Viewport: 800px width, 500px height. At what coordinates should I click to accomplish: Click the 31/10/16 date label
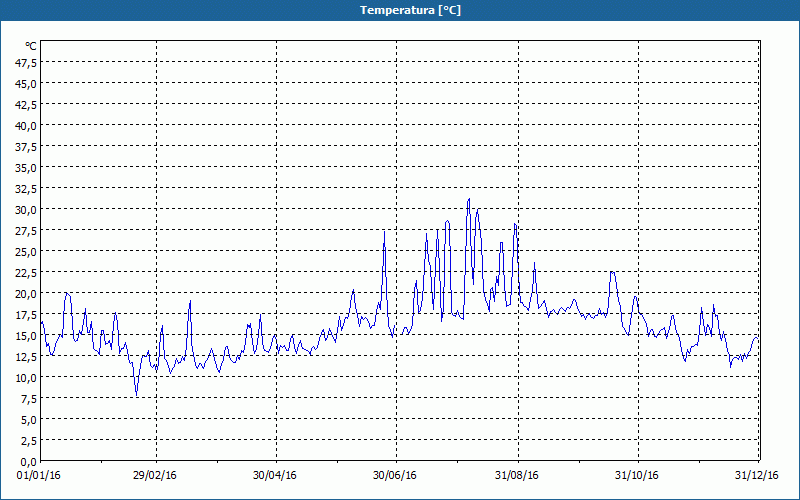coord(636,476)
